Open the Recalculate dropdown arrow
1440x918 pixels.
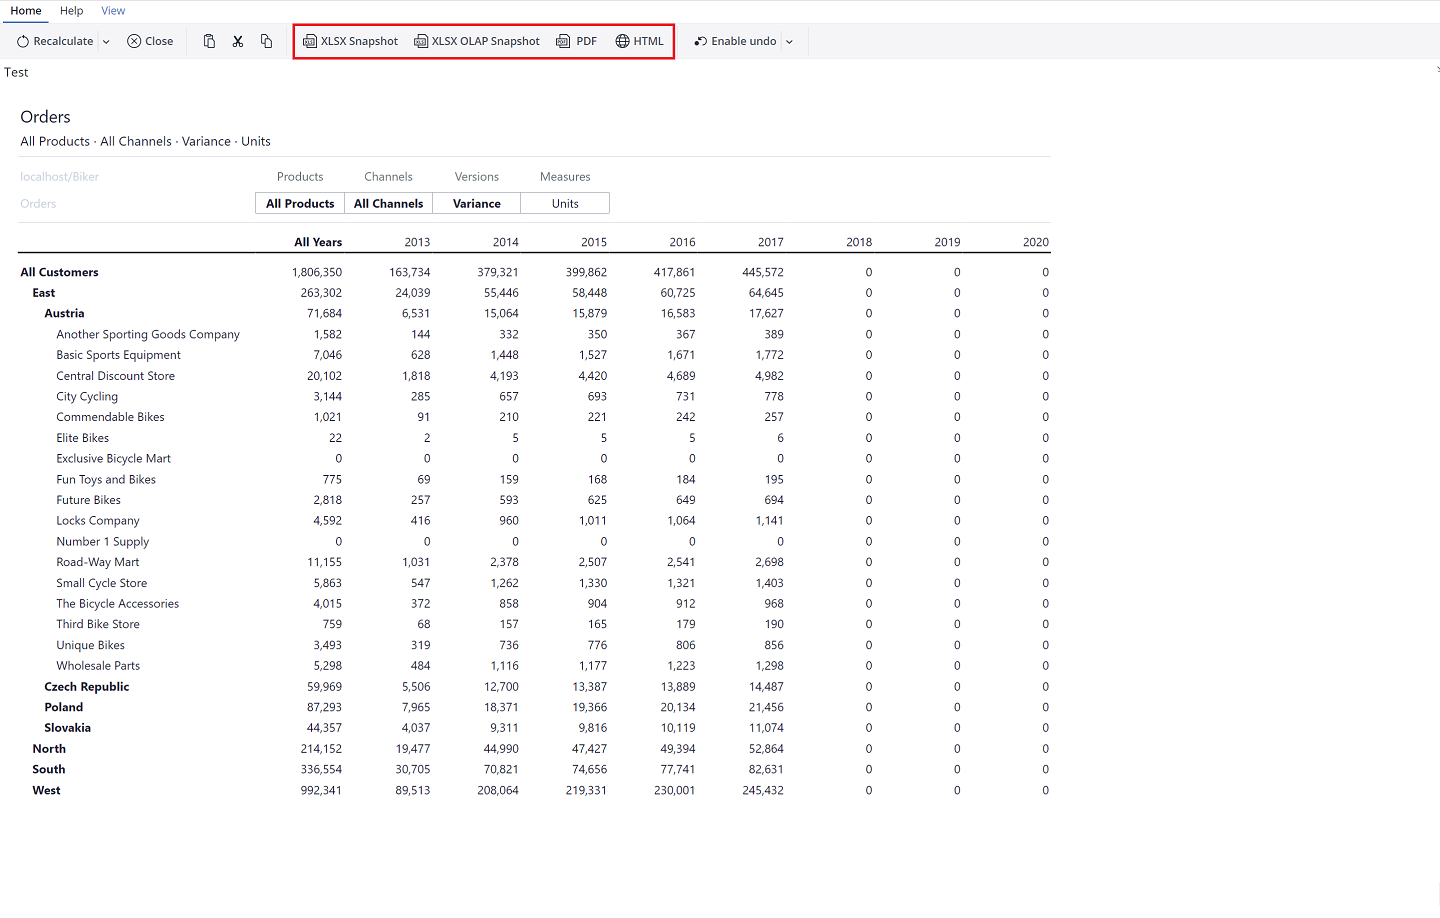pos(106,42)
